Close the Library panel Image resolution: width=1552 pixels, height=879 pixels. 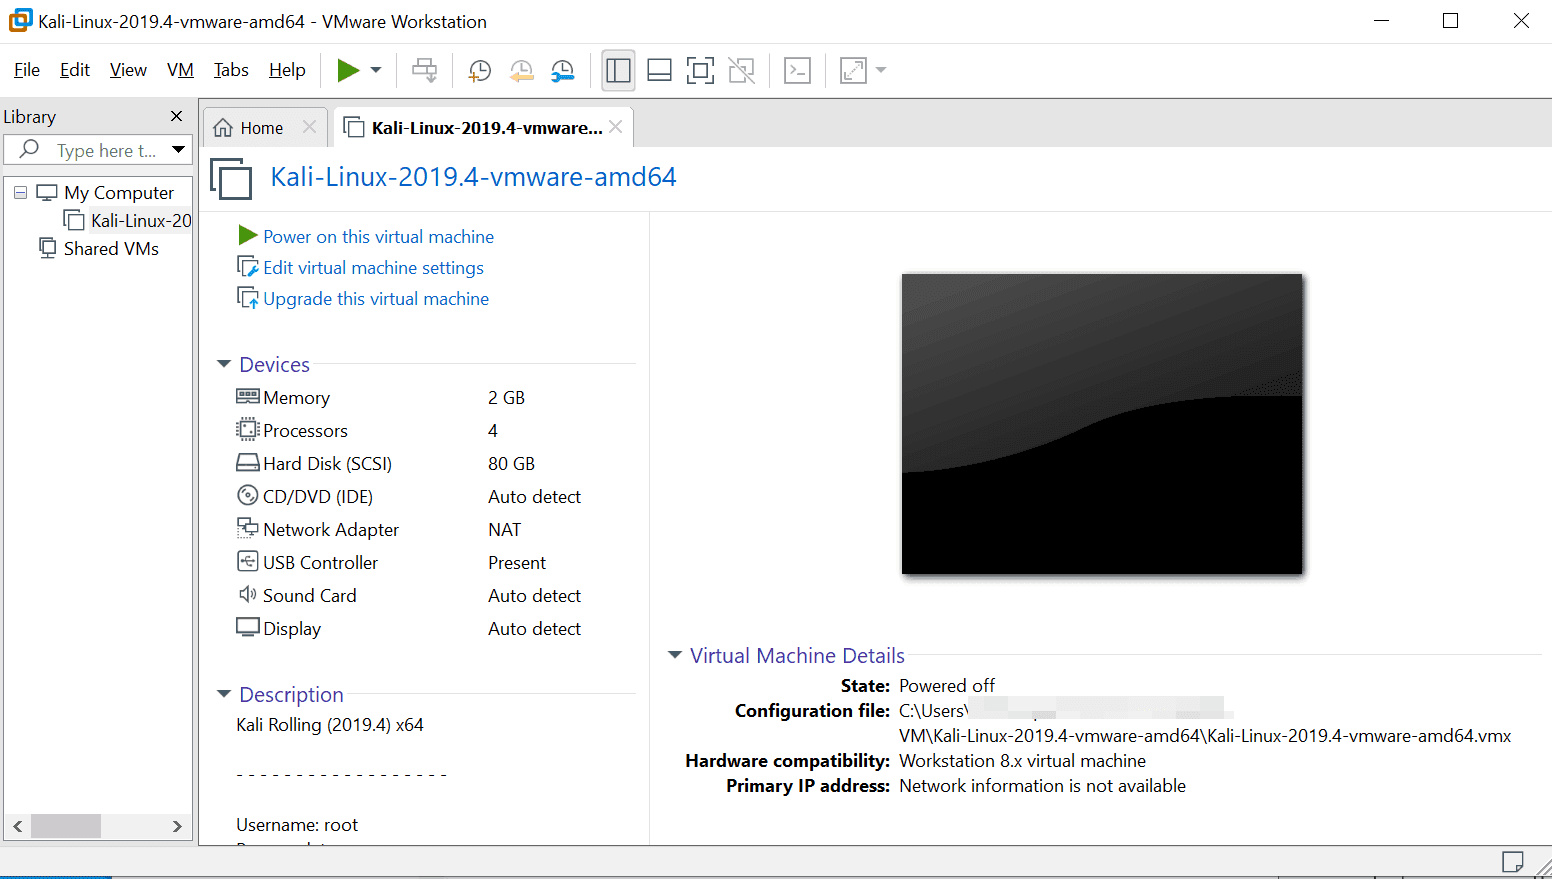tap(177, 116)
